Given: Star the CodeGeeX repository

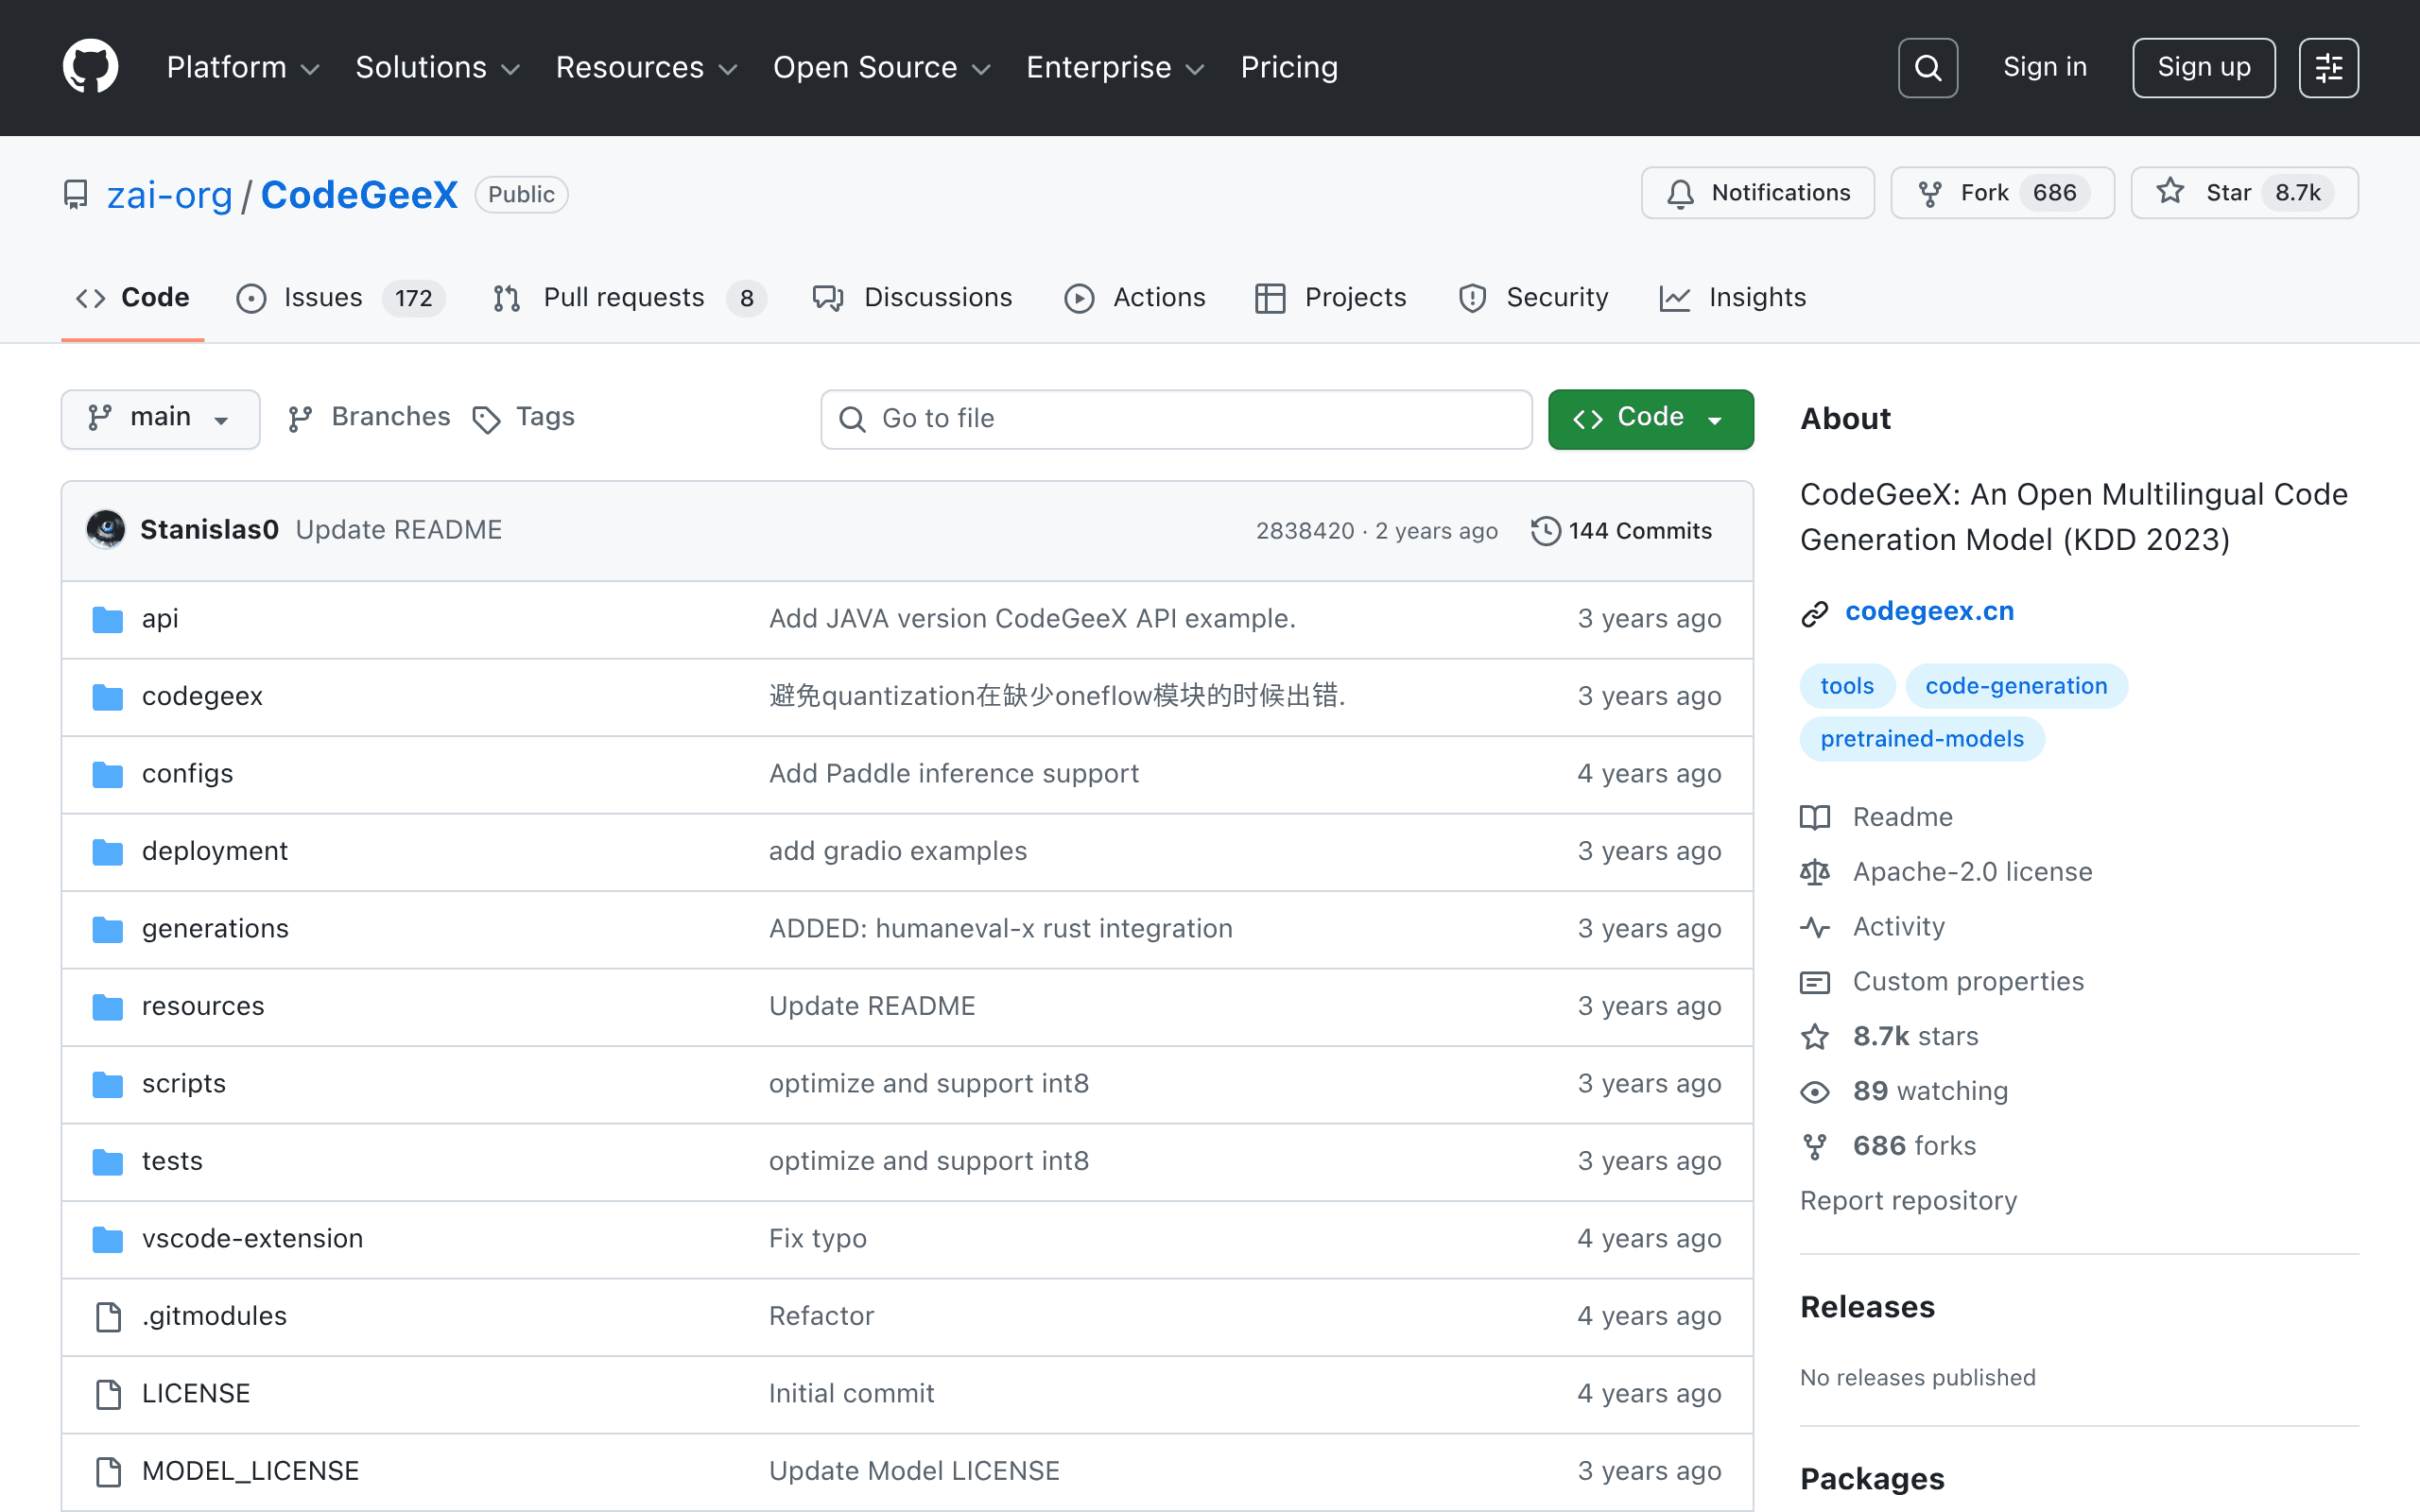Looking at the screenshot, I should (x=2244, y=193).
